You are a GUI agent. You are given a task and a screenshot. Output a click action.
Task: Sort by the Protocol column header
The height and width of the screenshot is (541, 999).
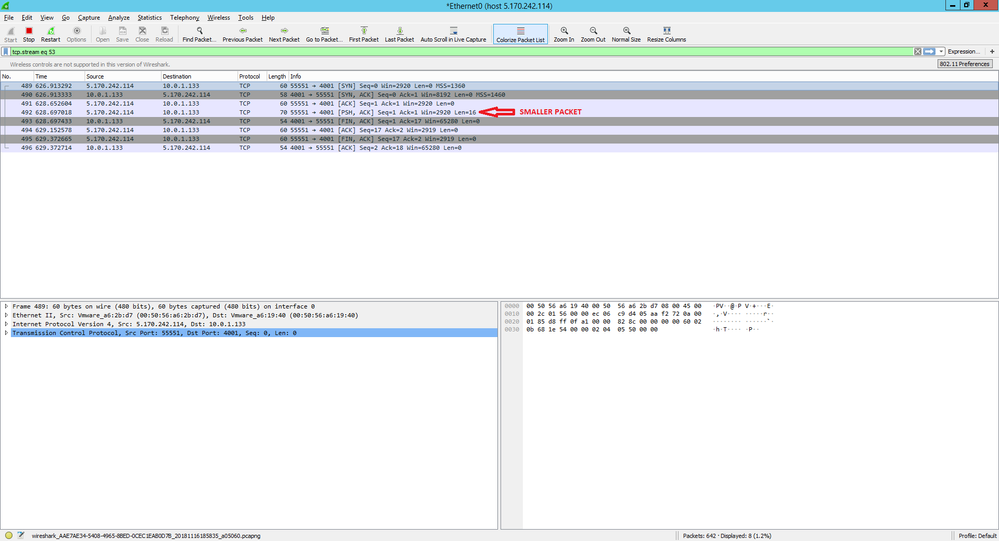tap(252, 76)
